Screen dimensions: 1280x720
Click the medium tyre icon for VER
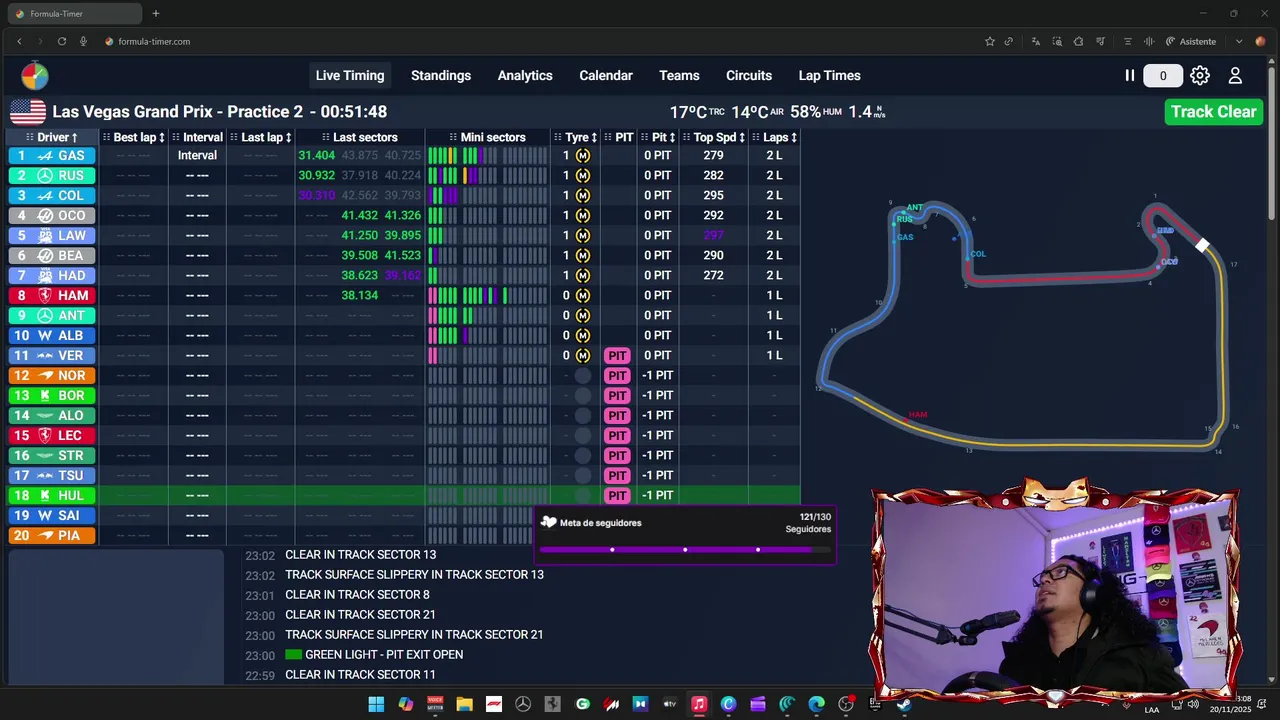583,355
